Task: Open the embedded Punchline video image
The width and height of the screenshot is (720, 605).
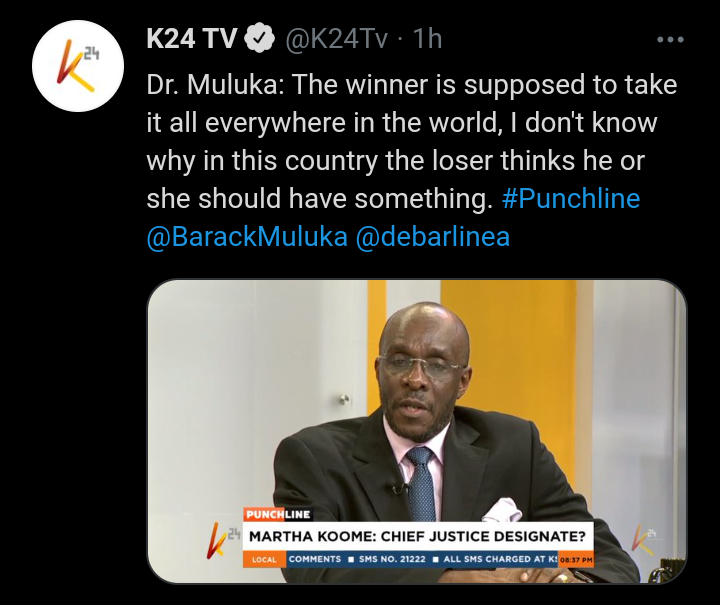Action: tap(416, 431)
